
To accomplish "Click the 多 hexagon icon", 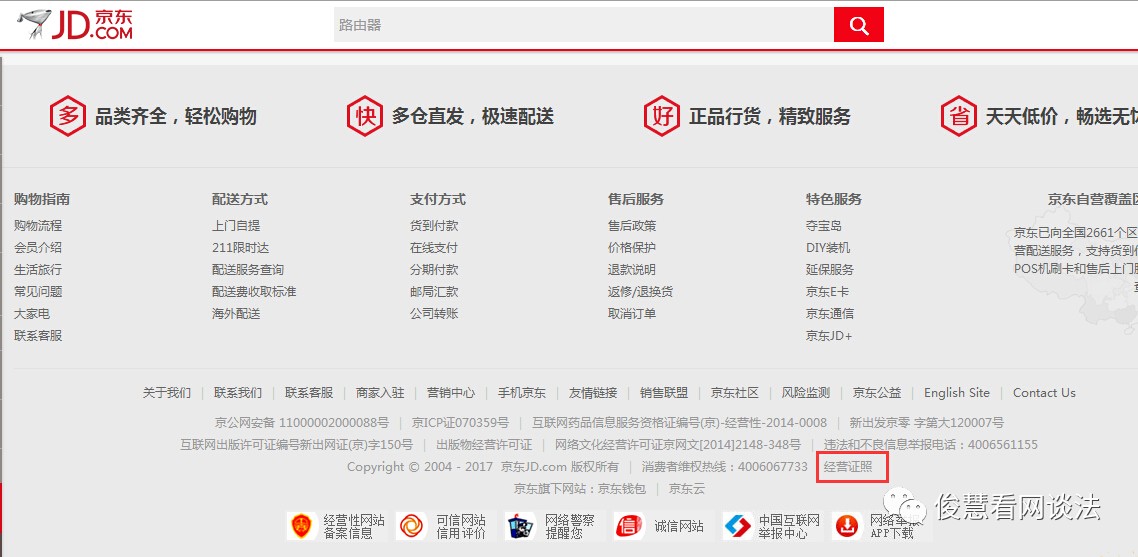I will tap(67, 115).
